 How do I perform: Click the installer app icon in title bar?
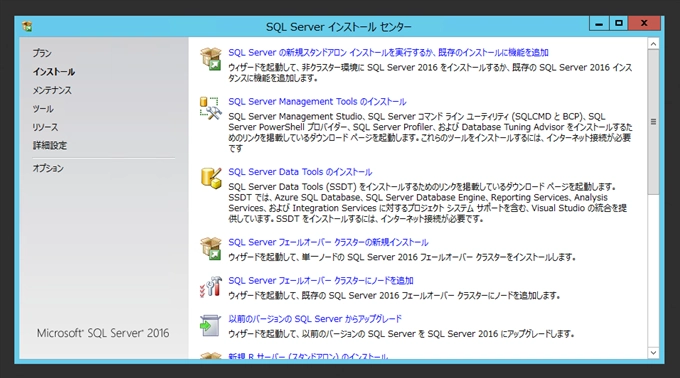pos(27,26)
